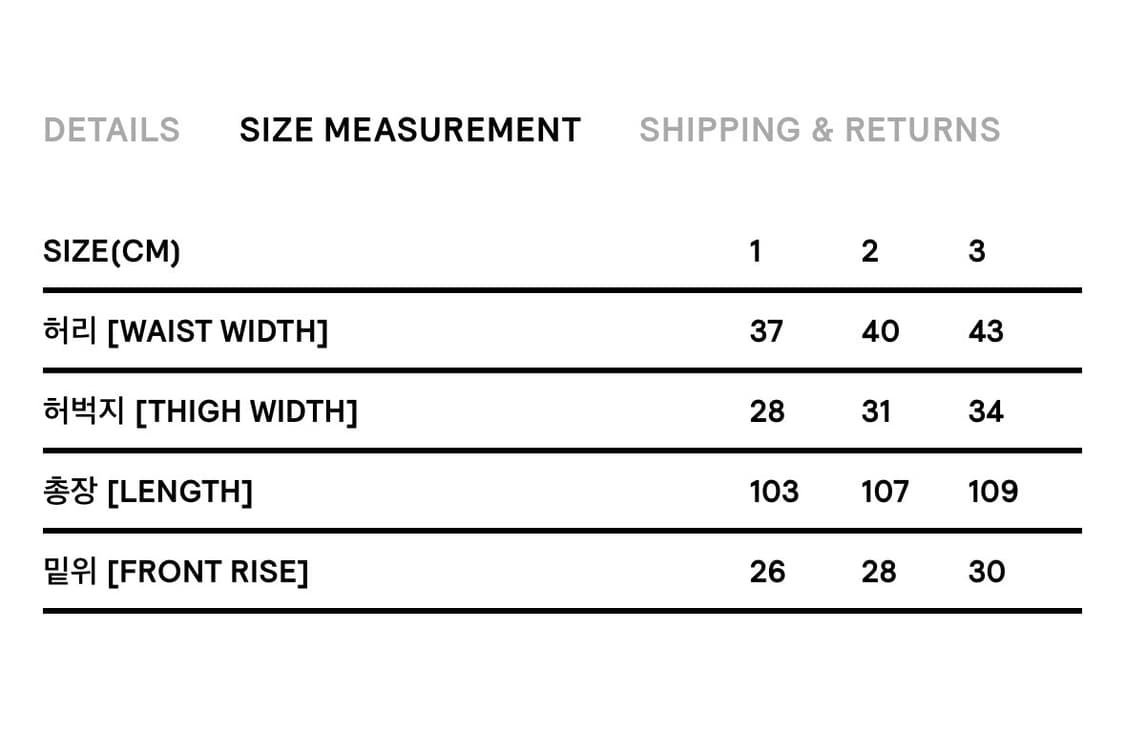Open the SHIPPING & RETURNS tab
Image resolution: width=1125 pixels, height=737 pixels.
(x=819, y=130)
